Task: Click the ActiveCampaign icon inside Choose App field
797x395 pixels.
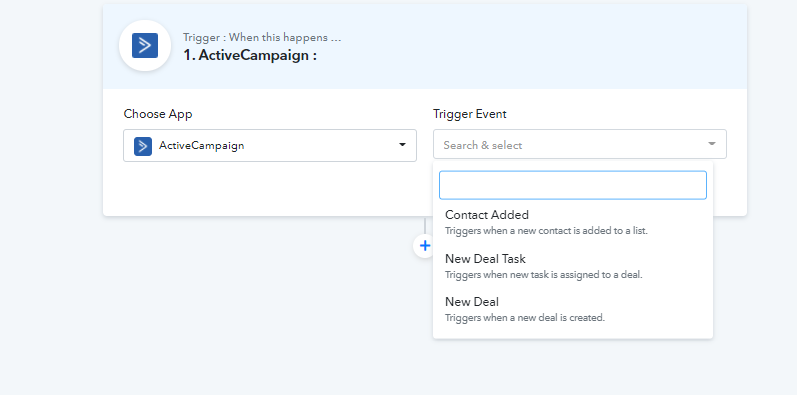Action: point(143,146)
